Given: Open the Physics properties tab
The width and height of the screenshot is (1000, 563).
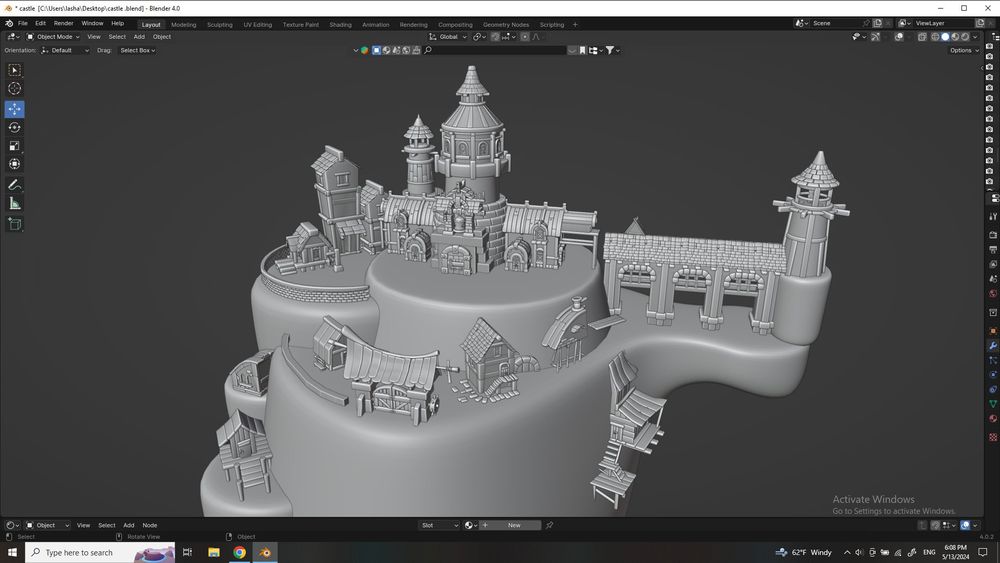Looking at the screenshot, I should click(x=993, y=375).
